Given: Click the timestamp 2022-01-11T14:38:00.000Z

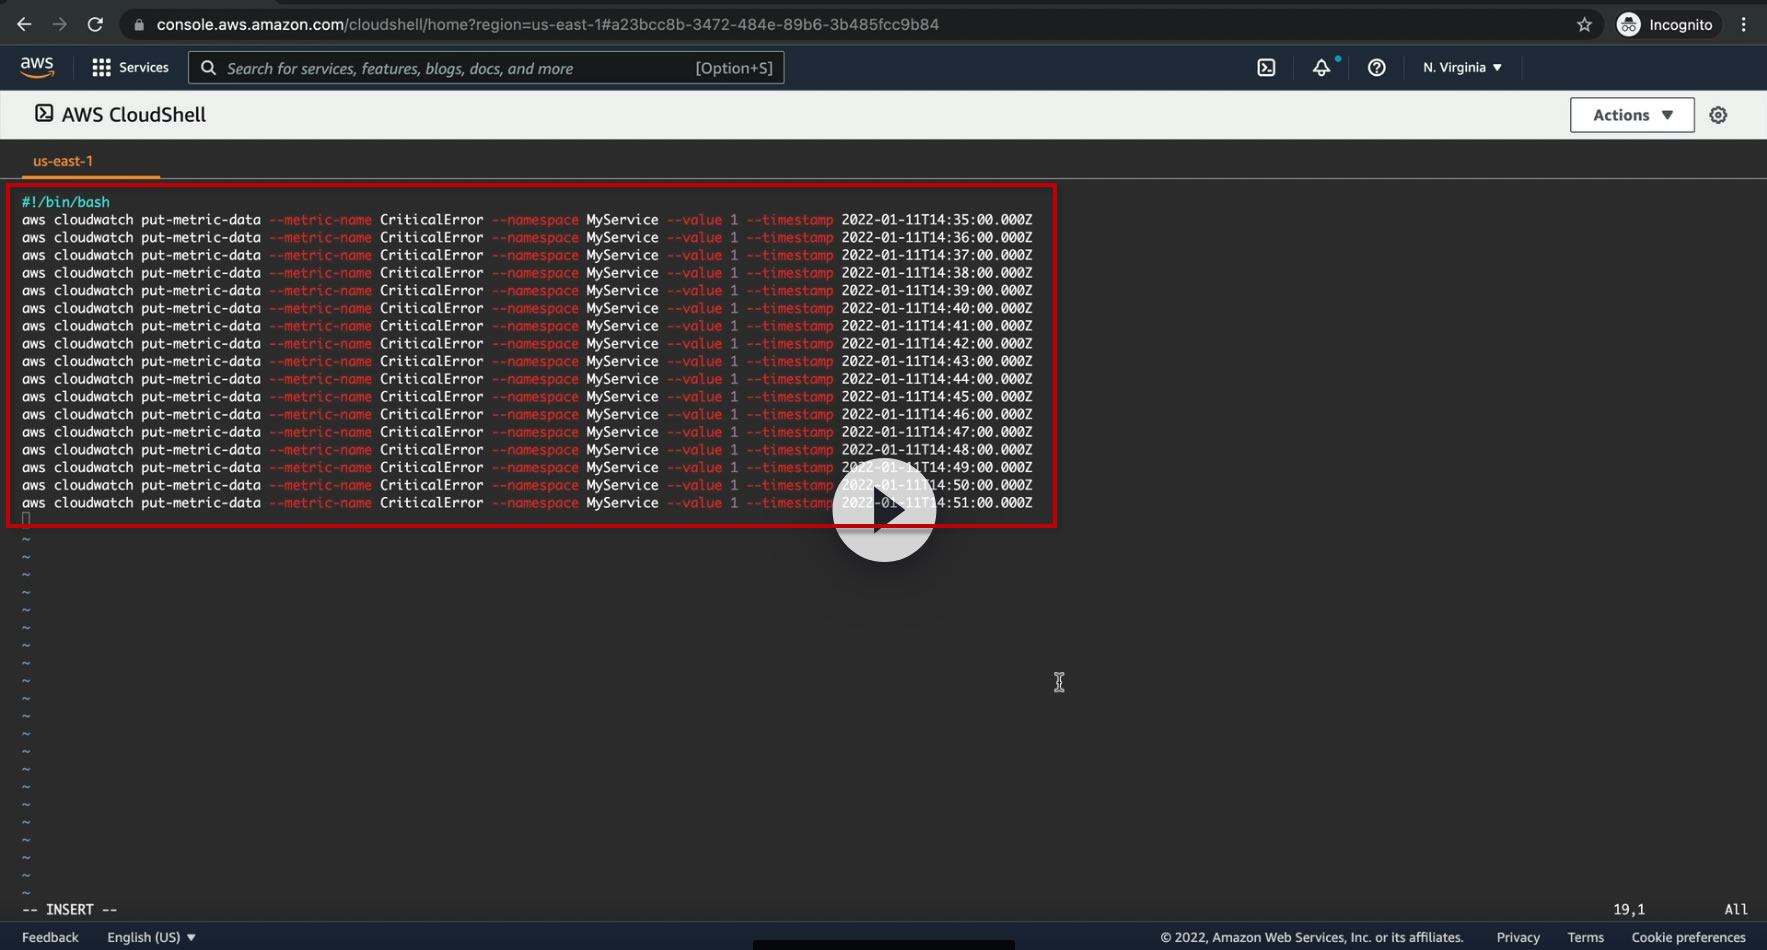Looking at the screenshot, I should pos(937,273).
